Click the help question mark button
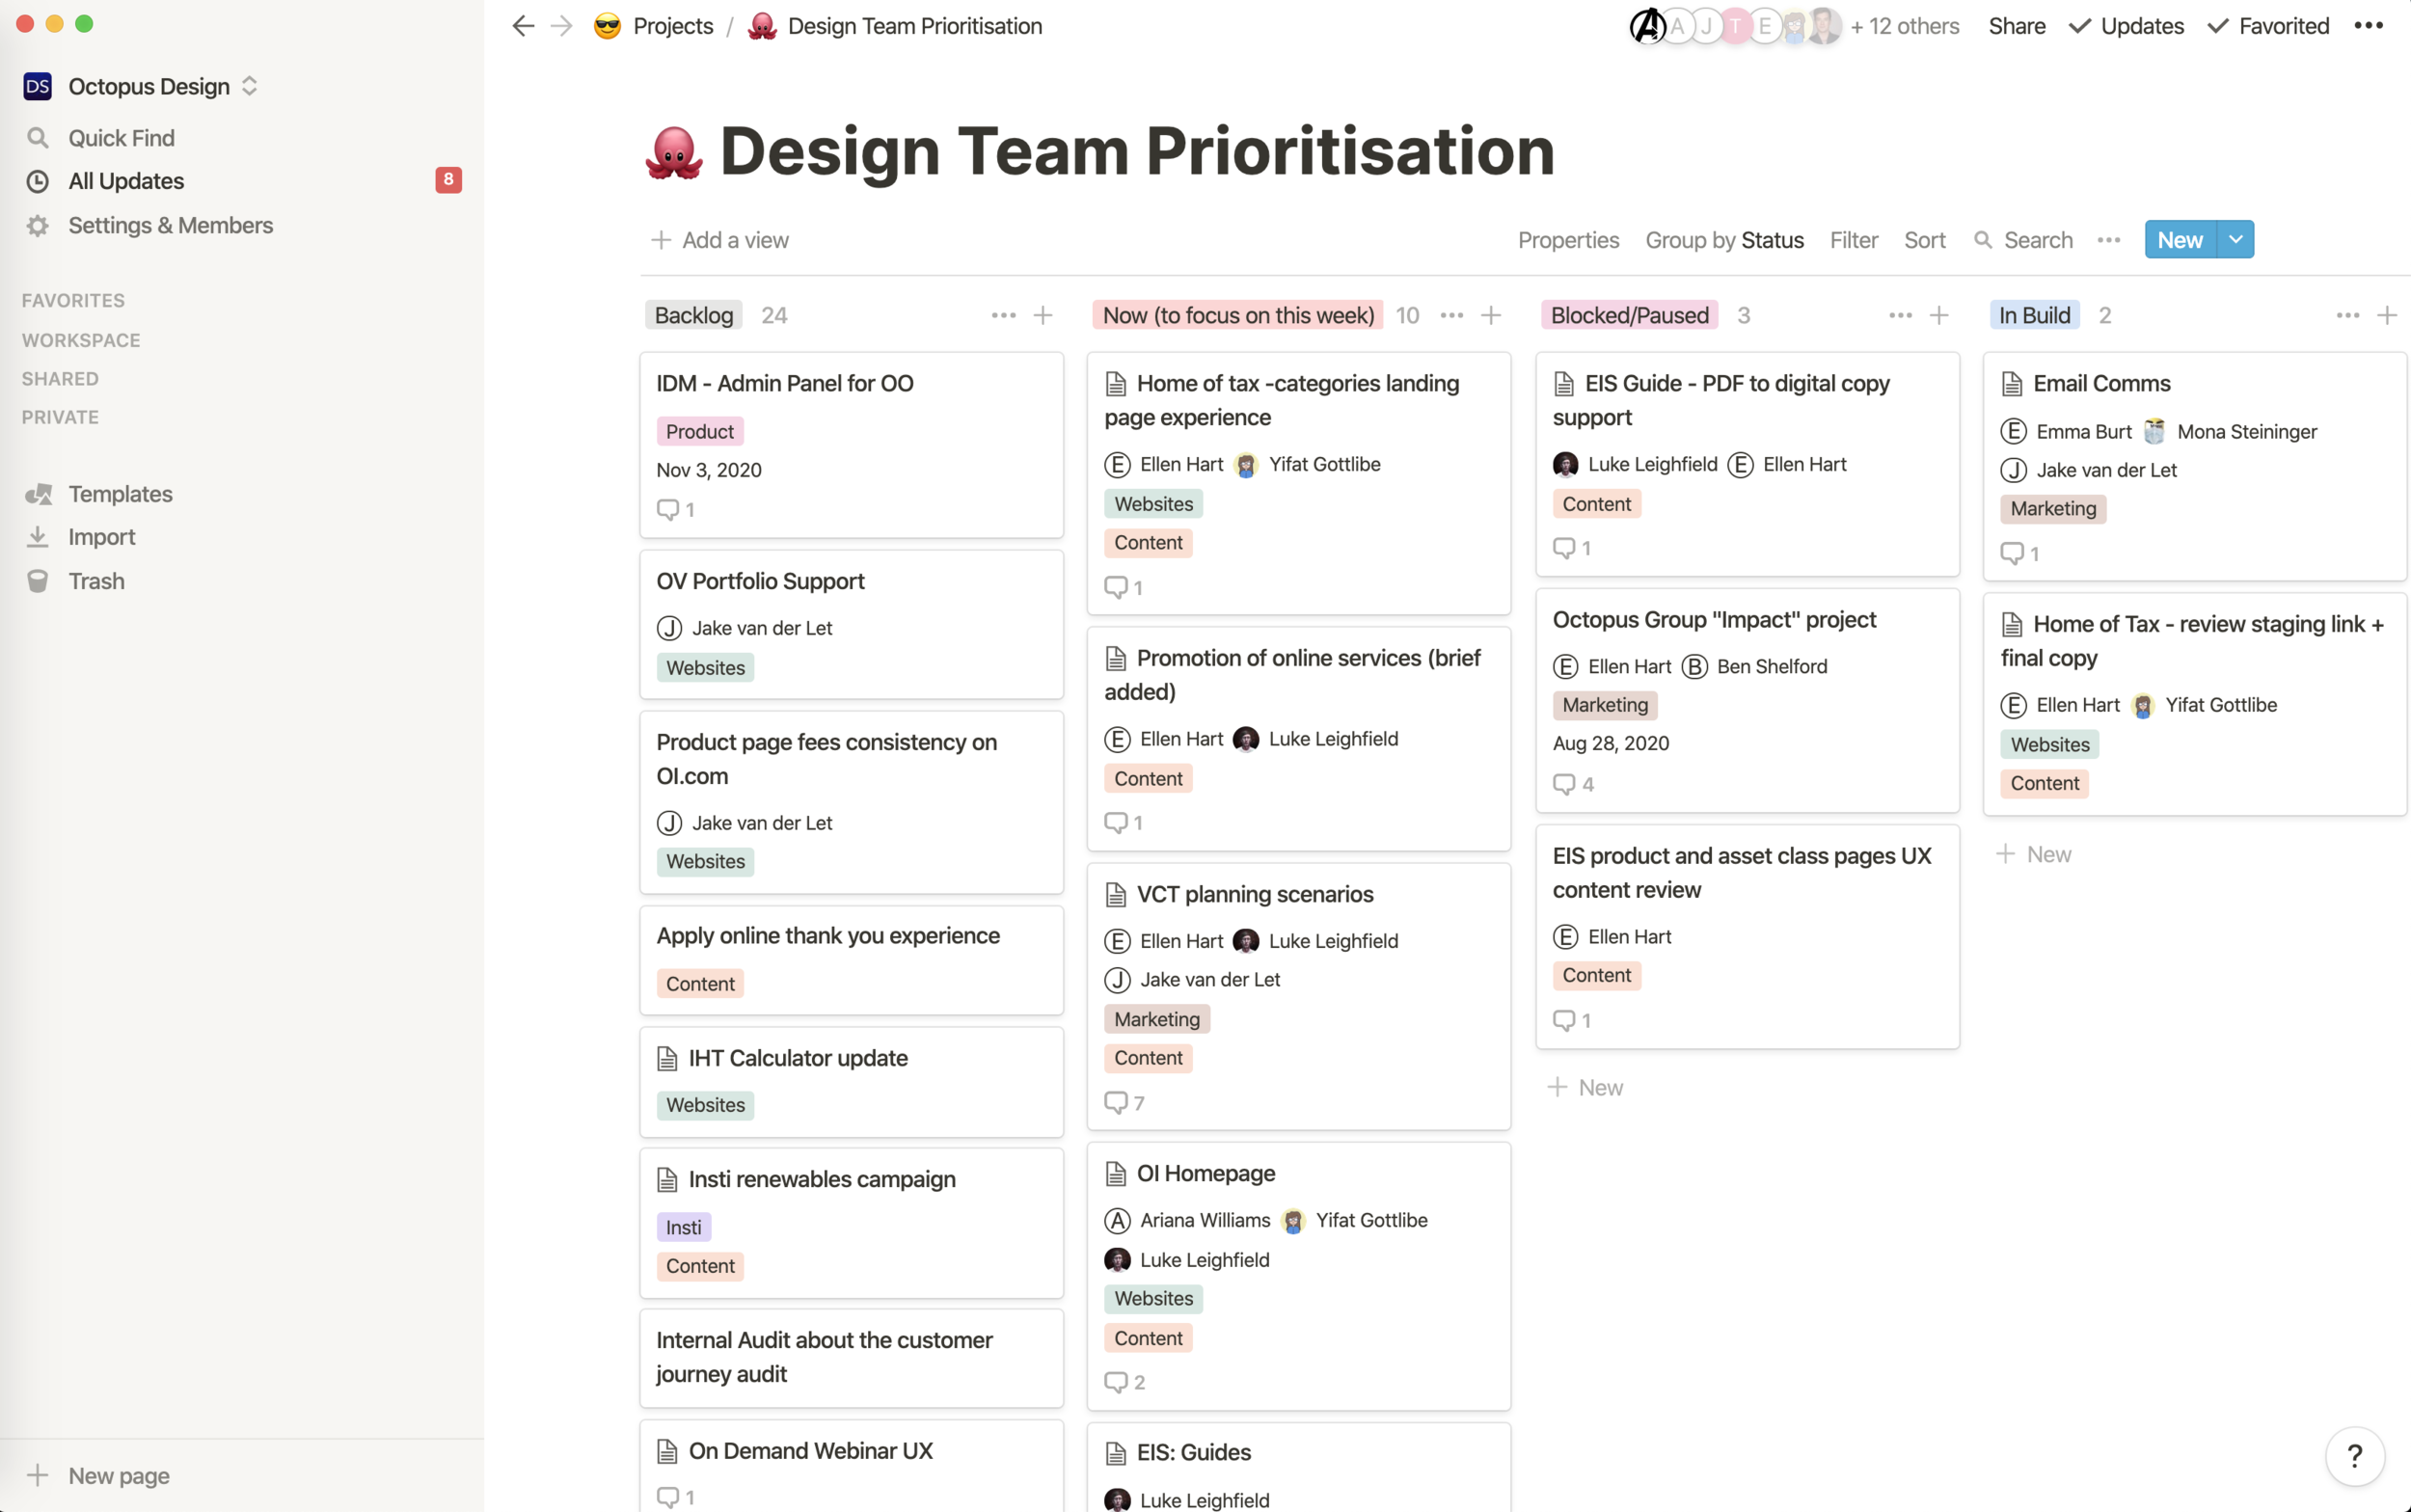Image resolution: width=2411 pixels, height=1512 pixels. [x=2354, y=1456]
